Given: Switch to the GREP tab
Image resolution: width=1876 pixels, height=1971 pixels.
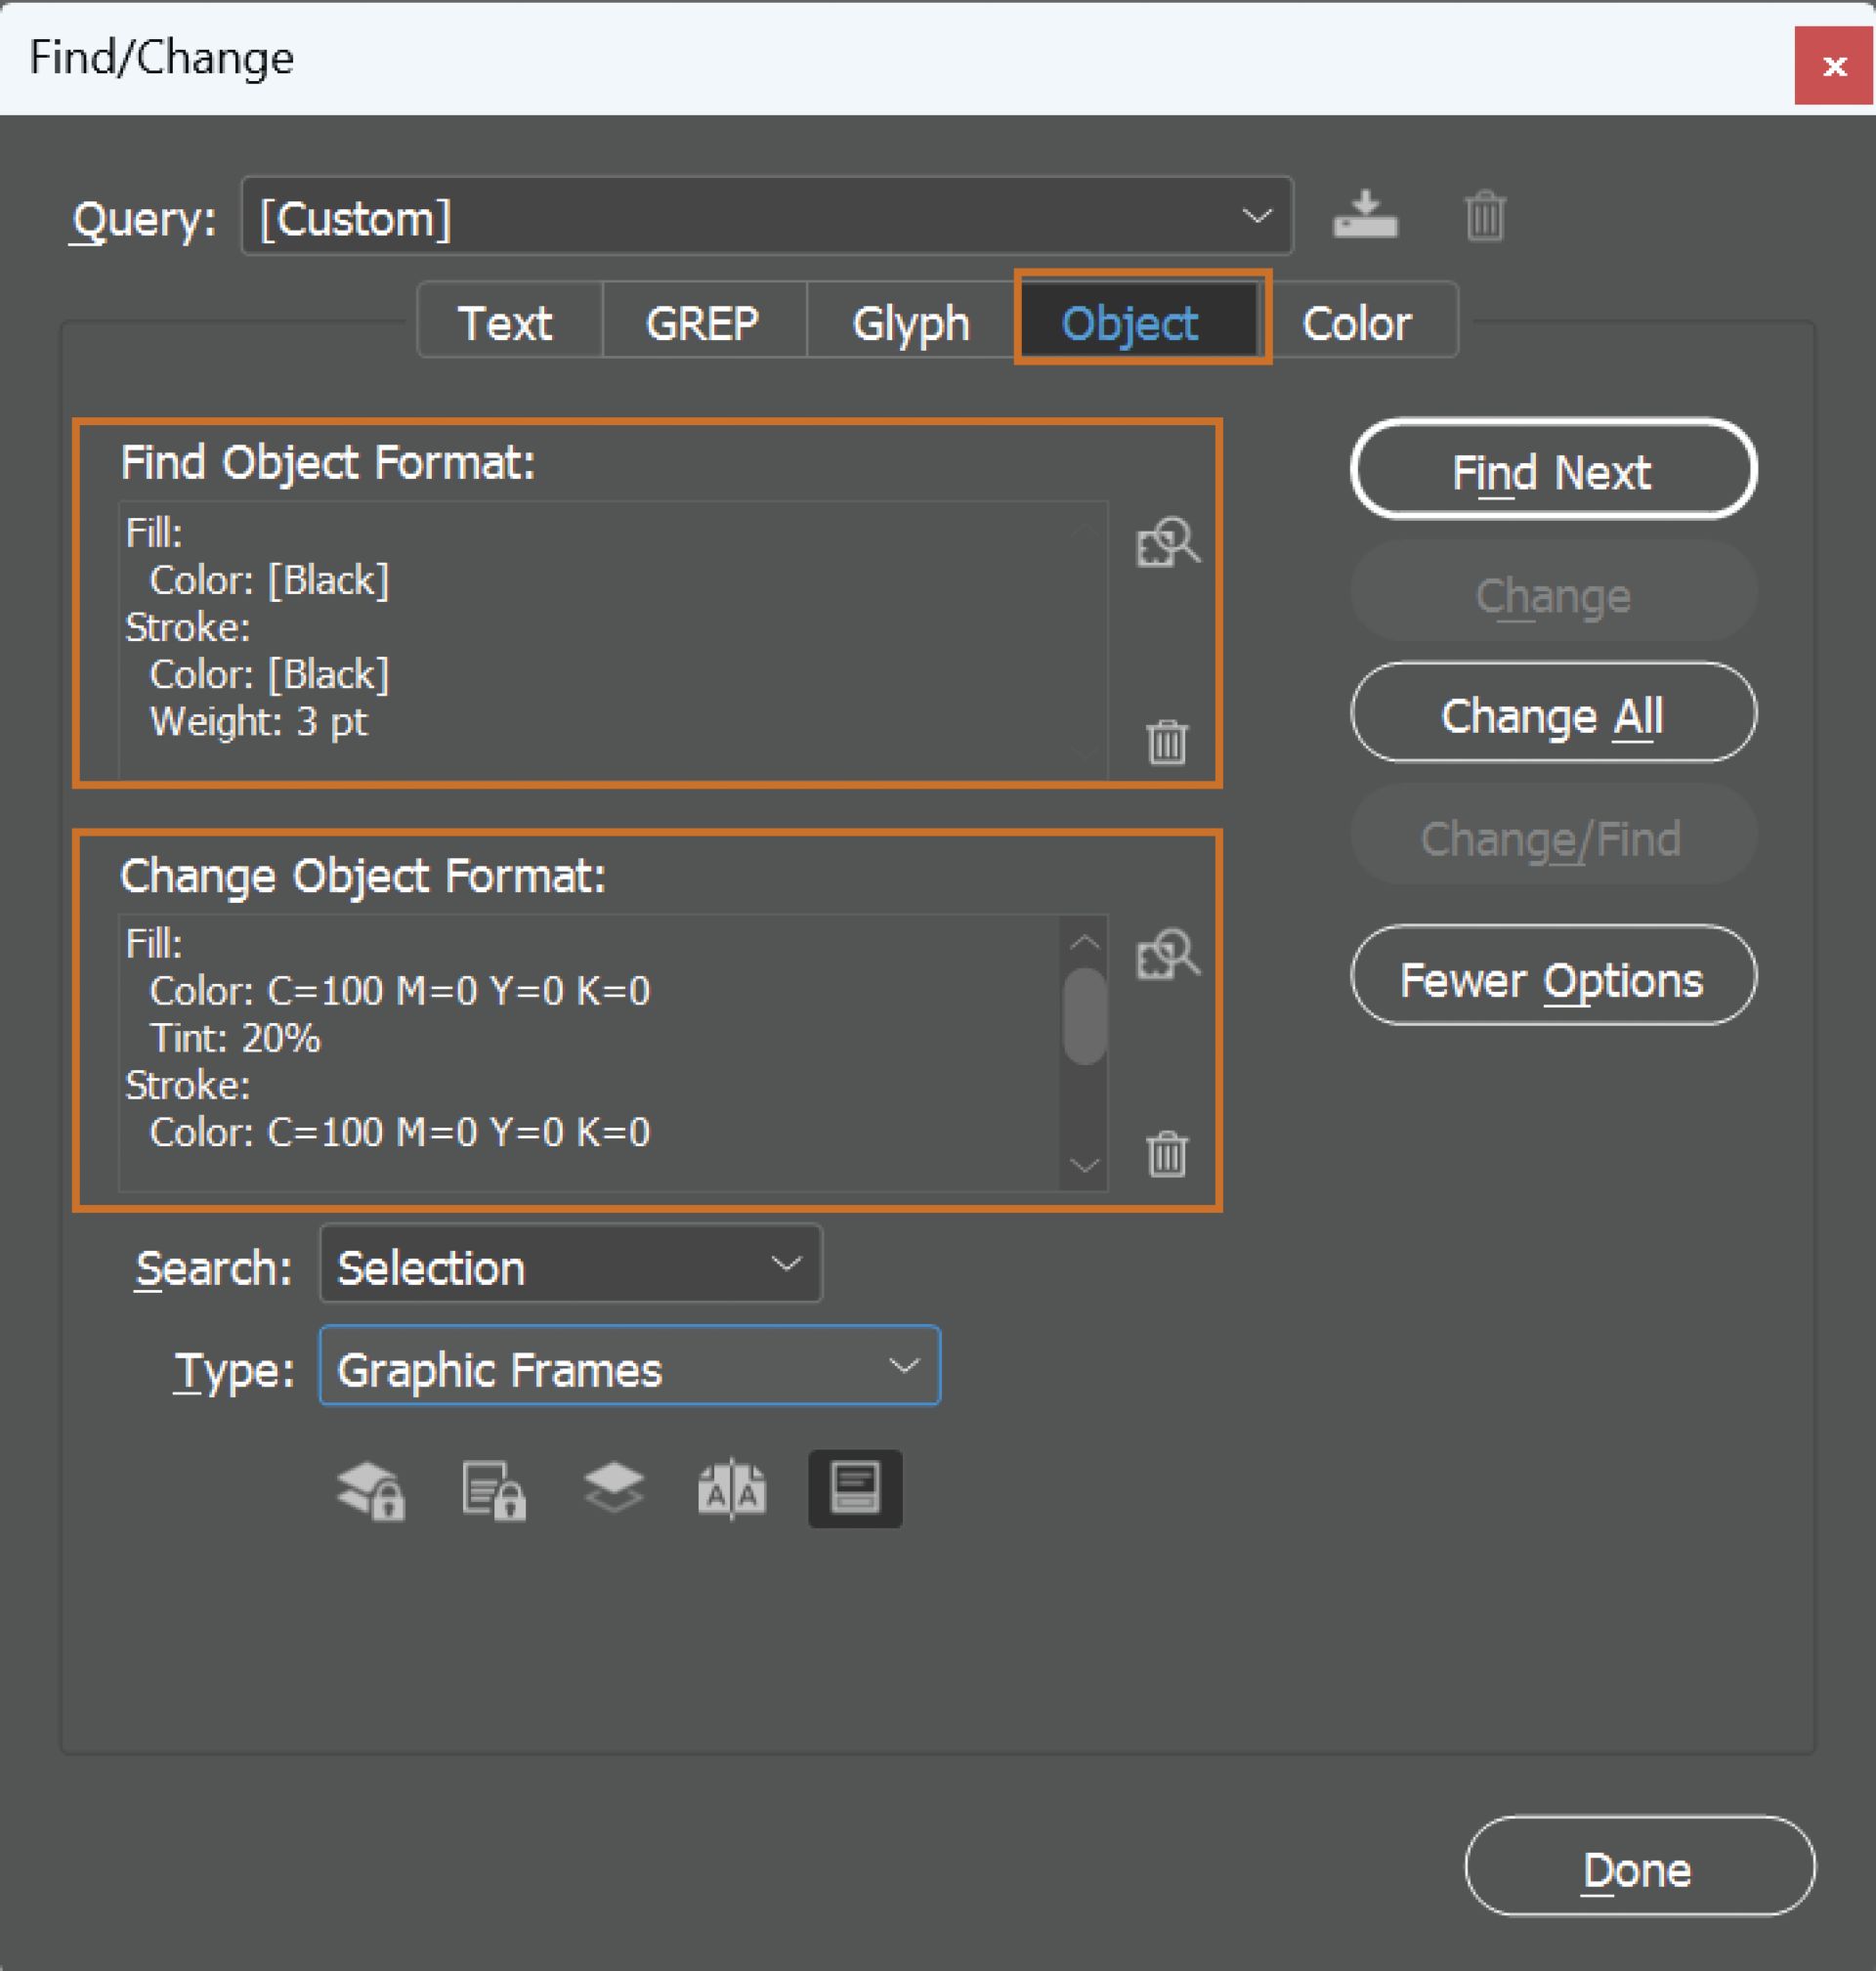Looking at the screenshot, I should [x=703, y=322].
